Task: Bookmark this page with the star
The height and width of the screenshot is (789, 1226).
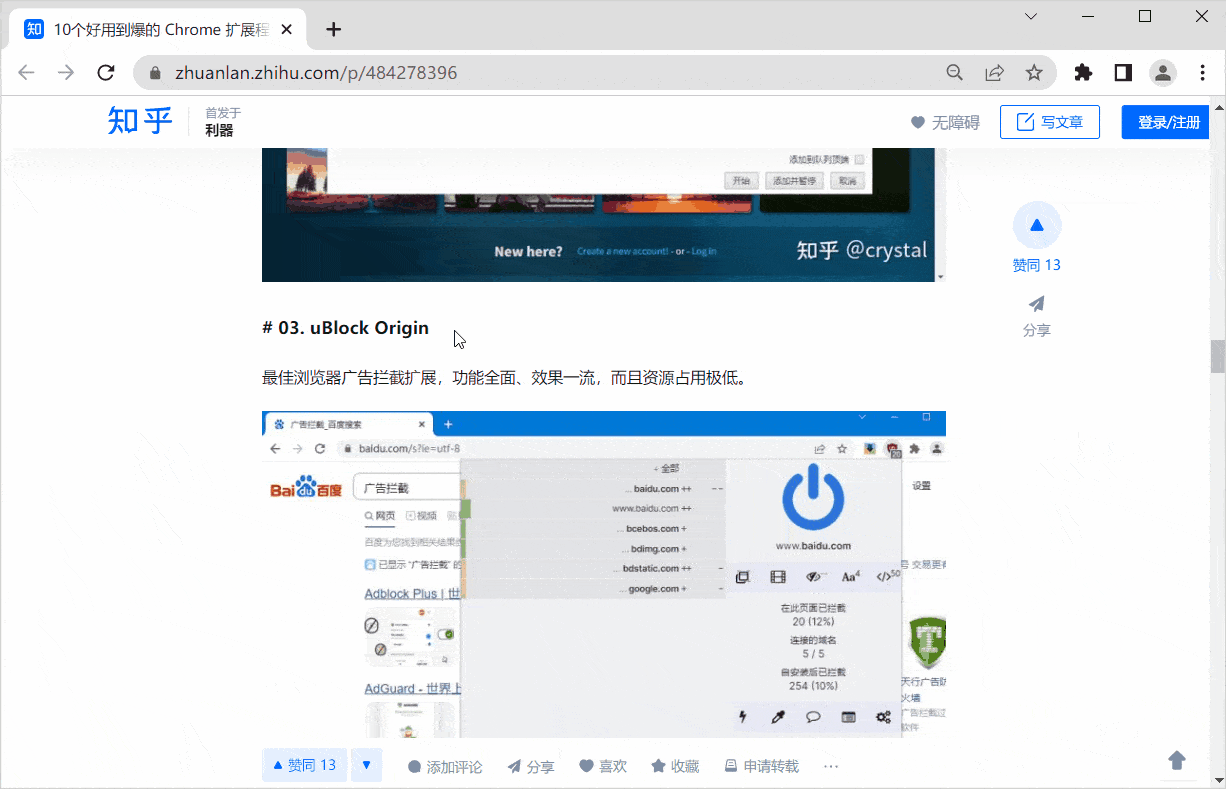Action: 1034,73
